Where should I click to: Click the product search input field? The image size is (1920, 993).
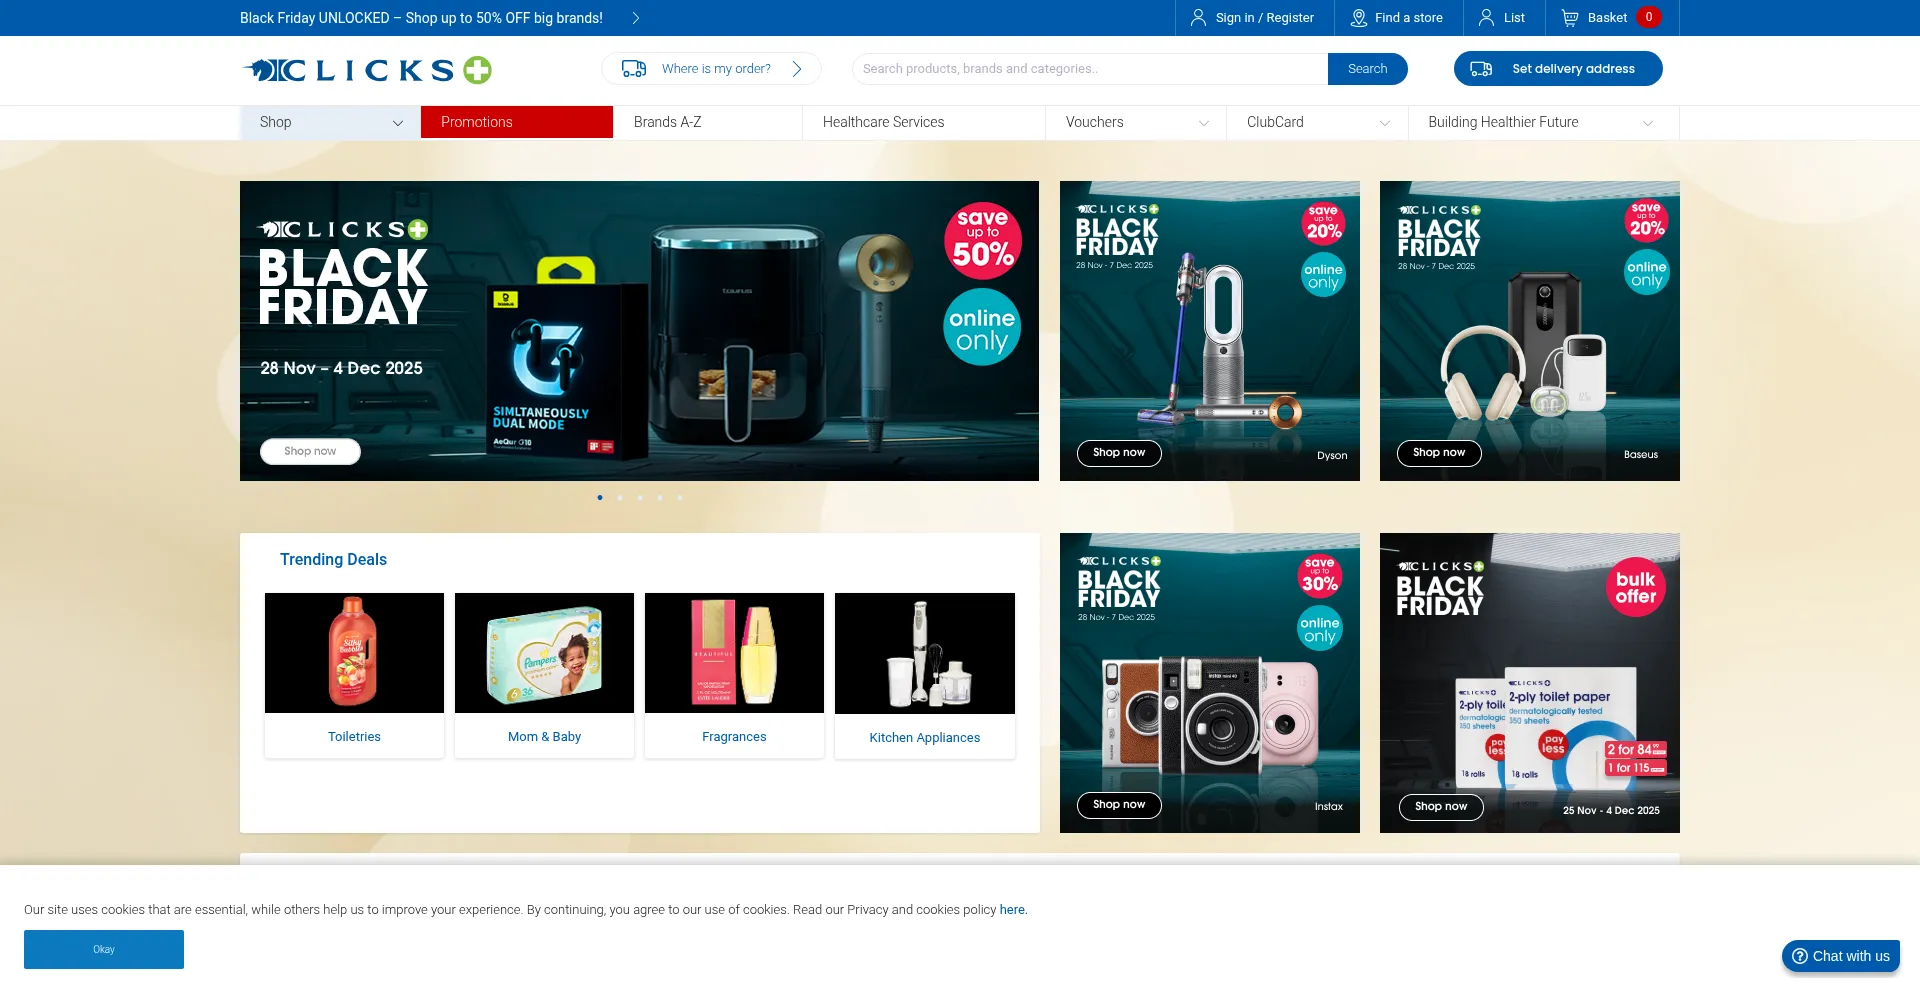click(1089, 69)
